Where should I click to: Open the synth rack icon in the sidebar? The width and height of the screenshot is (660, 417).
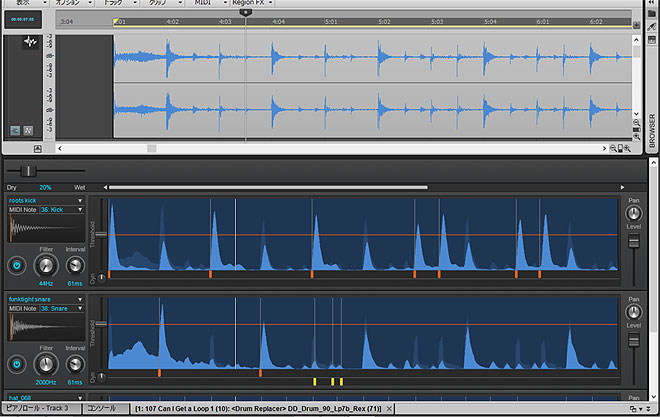(652, 40)
